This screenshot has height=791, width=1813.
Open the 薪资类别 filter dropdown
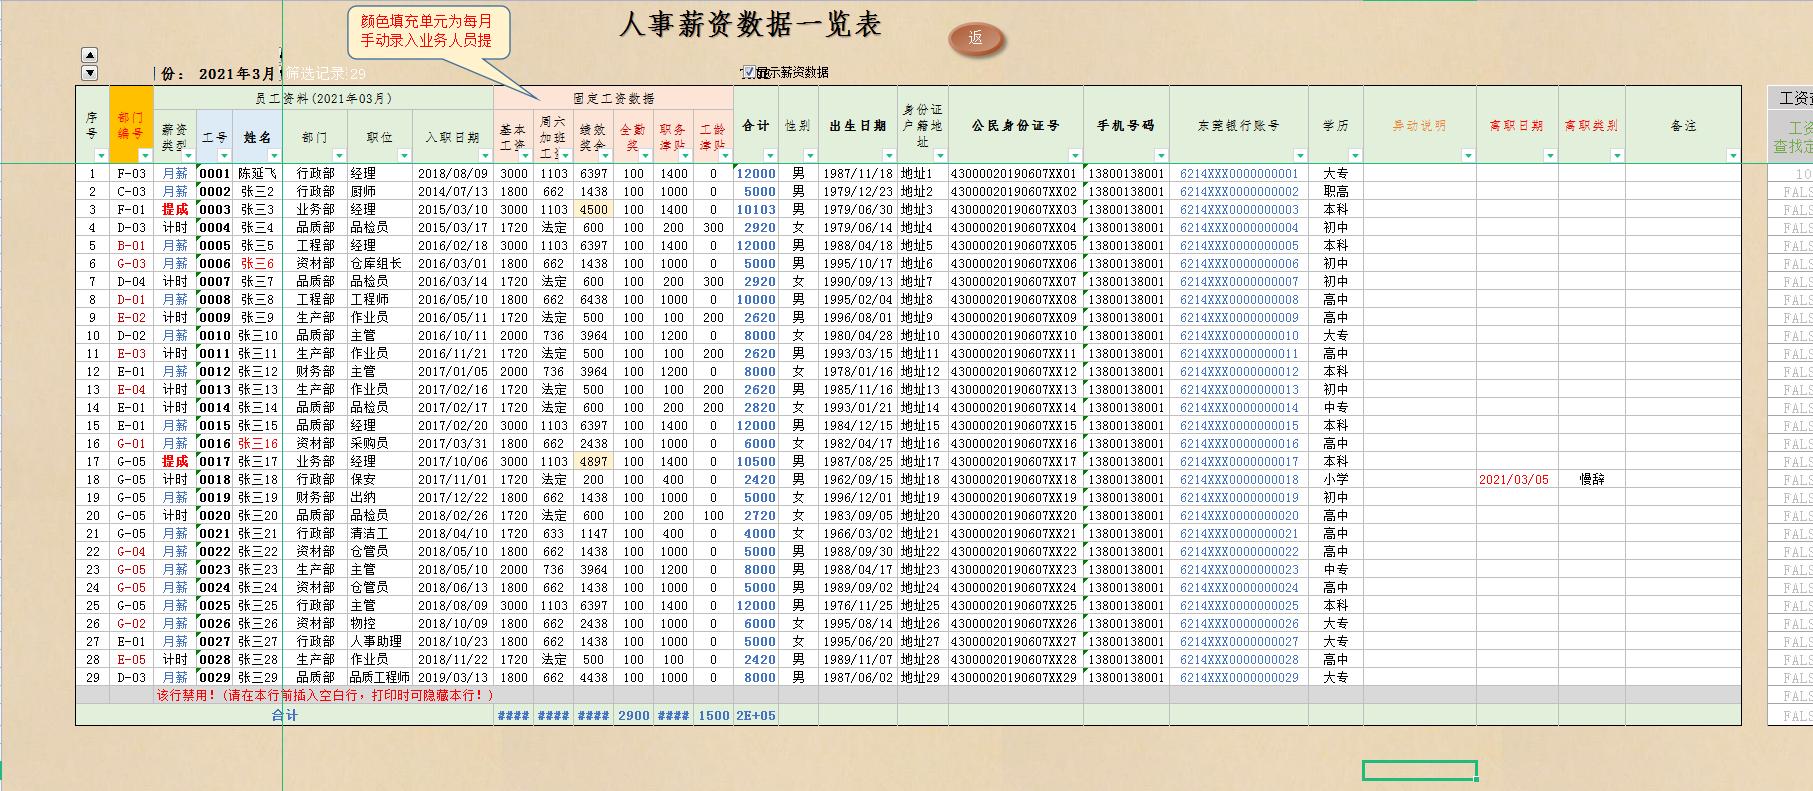pyautogui.click(x=188, y=155)
